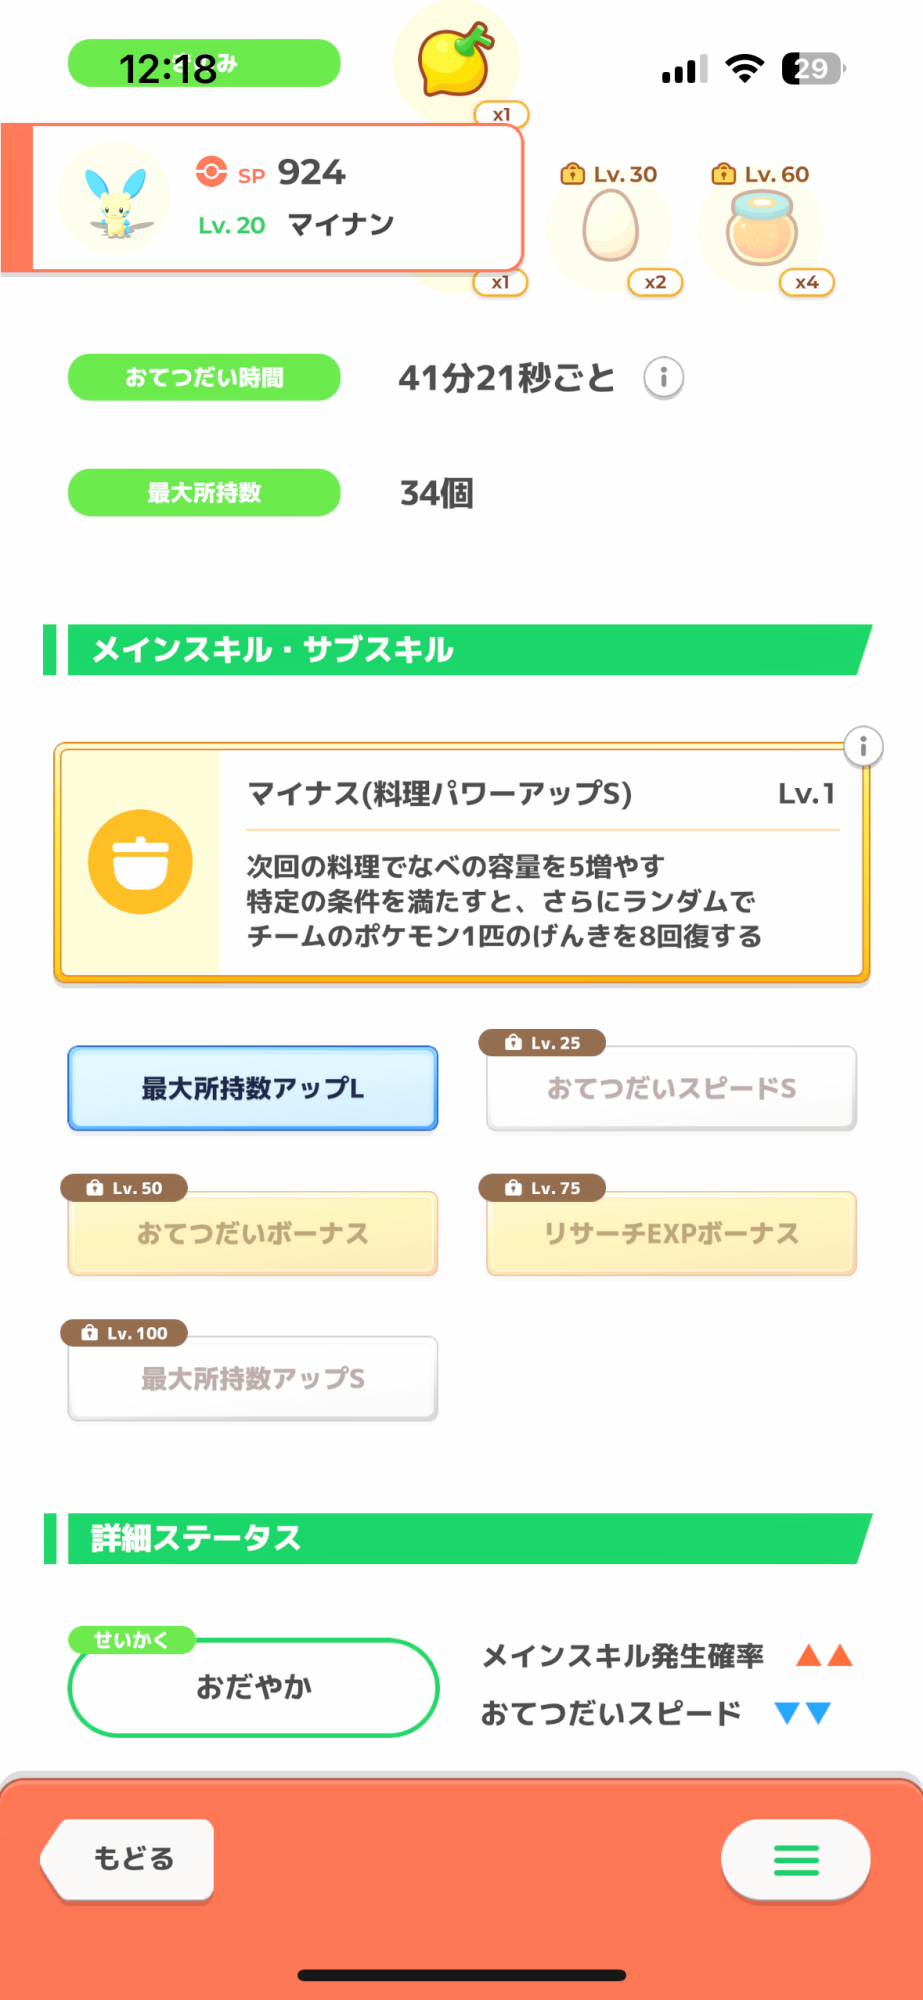Tap the locked Lv. 60 honey jar
923x2000 pixels.
pyautogui.click(x=762, y=228)
